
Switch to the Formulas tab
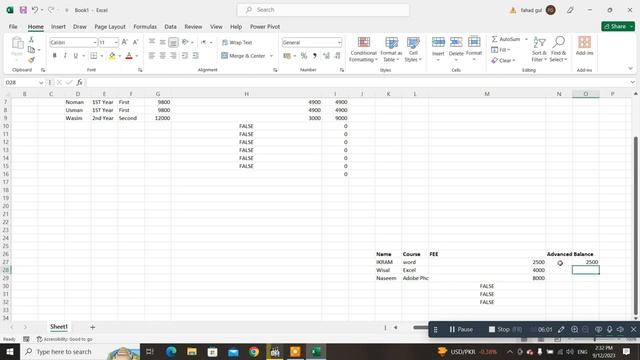[x=145, y=27]
